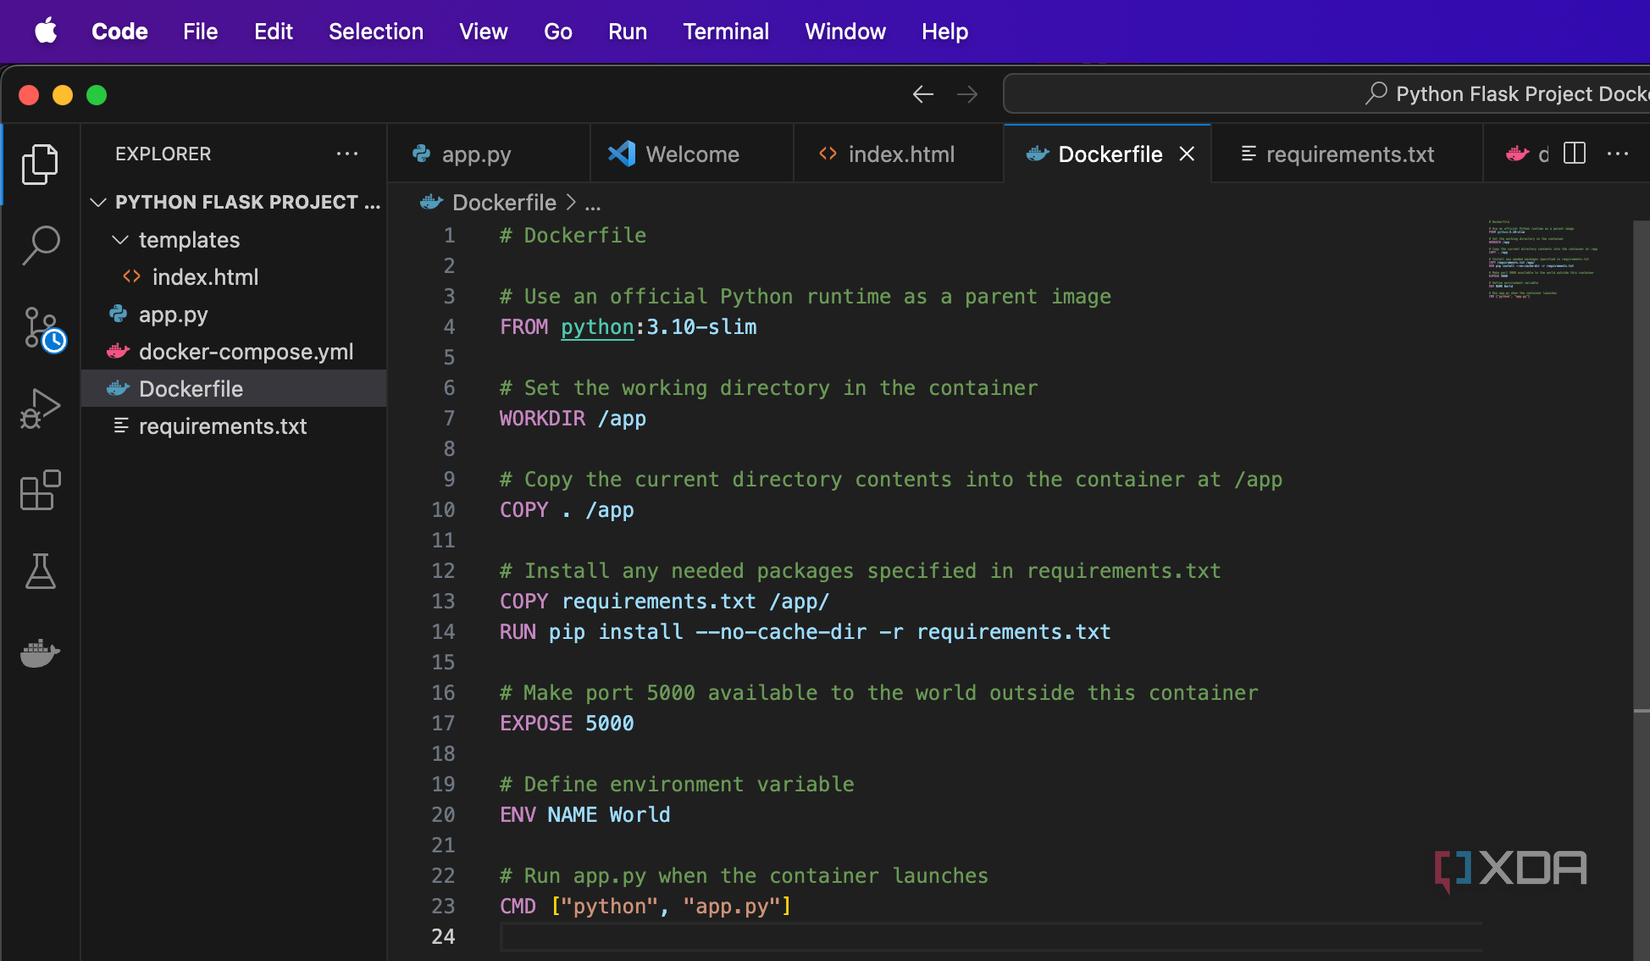1650x961 pixels.
Task: Collapse the PYTHON FLASK PROJECT root folder
Action: coord(98,202)
